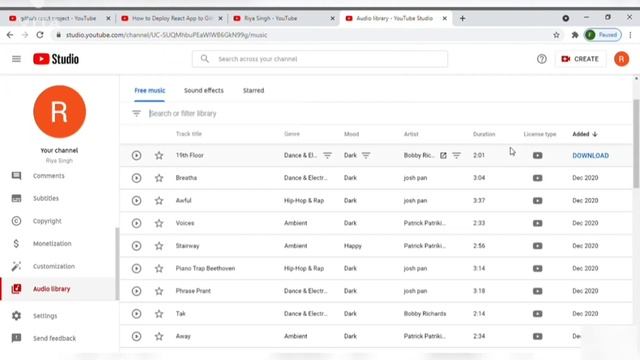
Task: Switch to the Riya Singh YouTube browser tab
Action: click(x=284, y=18)
